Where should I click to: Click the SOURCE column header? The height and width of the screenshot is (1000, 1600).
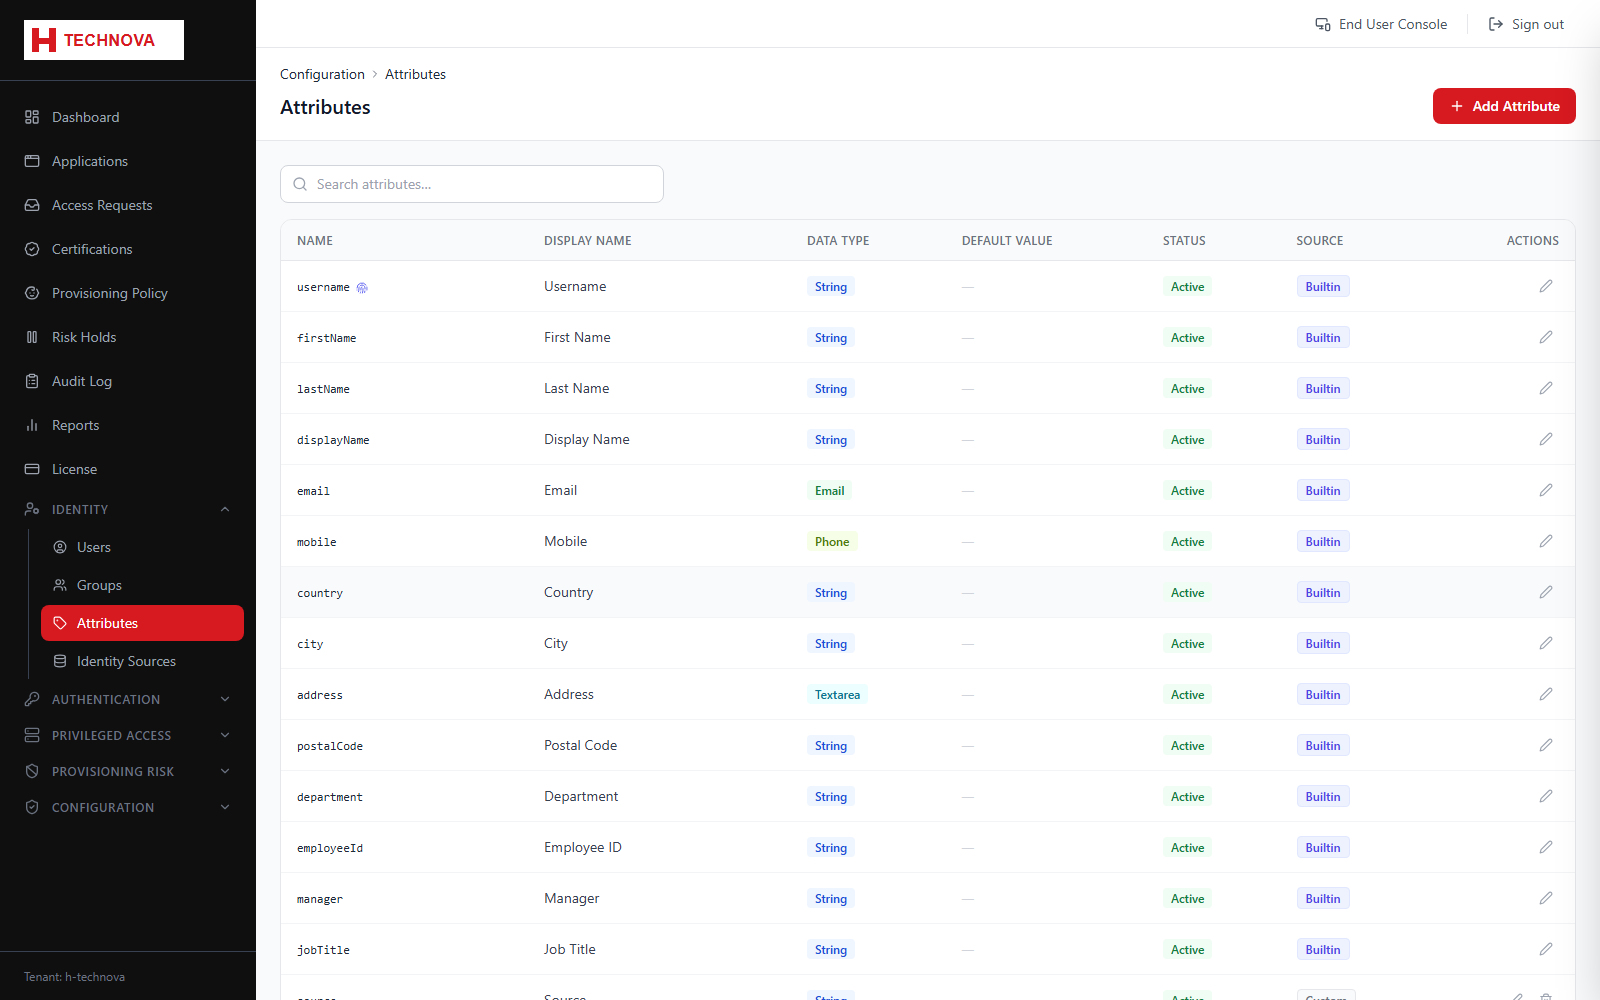pyautogui.click(x=1320, y=241)
